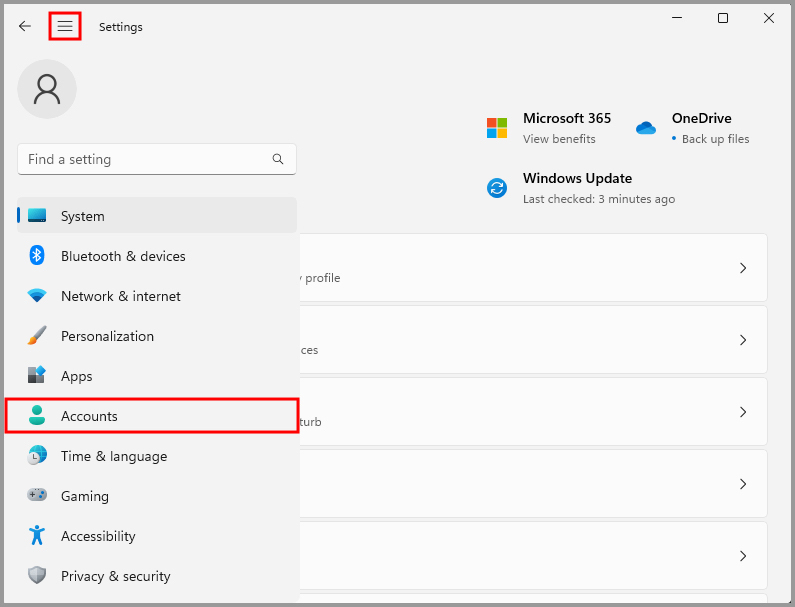The height and width of the screenshot is (607, 795).
Task: Click the back arrow icon
Action: click(x=24, y=26)
